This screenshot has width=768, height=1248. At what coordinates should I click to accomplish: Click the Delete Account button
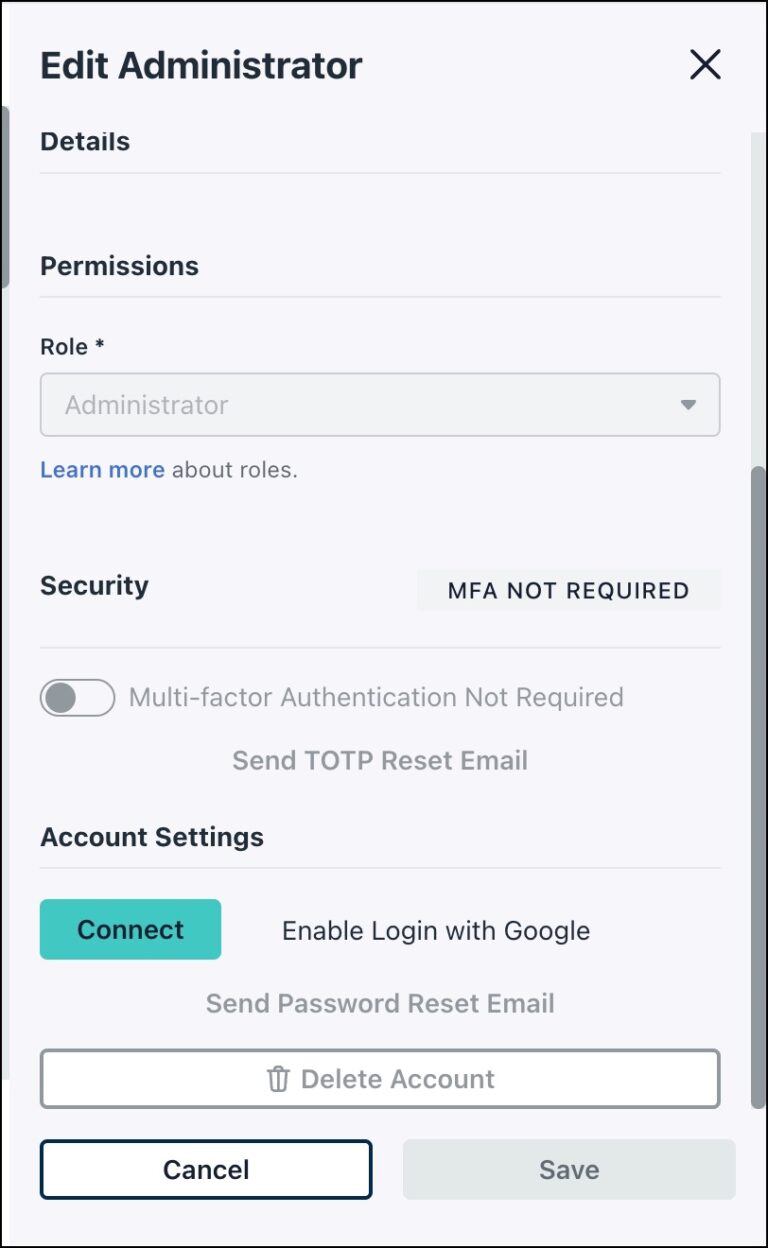[x=380, y=1078]
